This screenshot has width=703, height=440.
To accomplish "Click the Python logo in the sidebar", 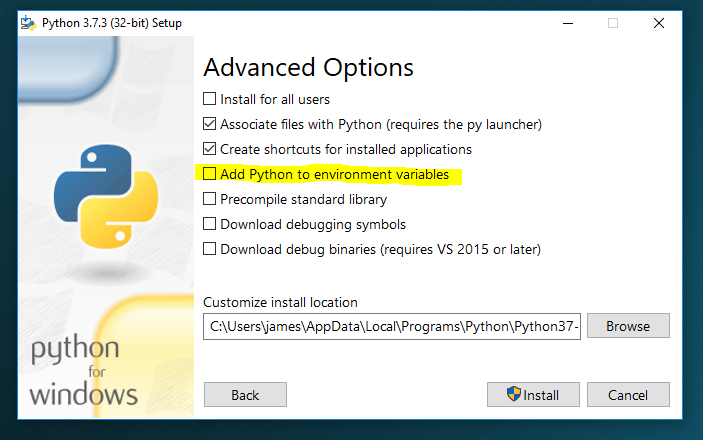I will [95, 196].
